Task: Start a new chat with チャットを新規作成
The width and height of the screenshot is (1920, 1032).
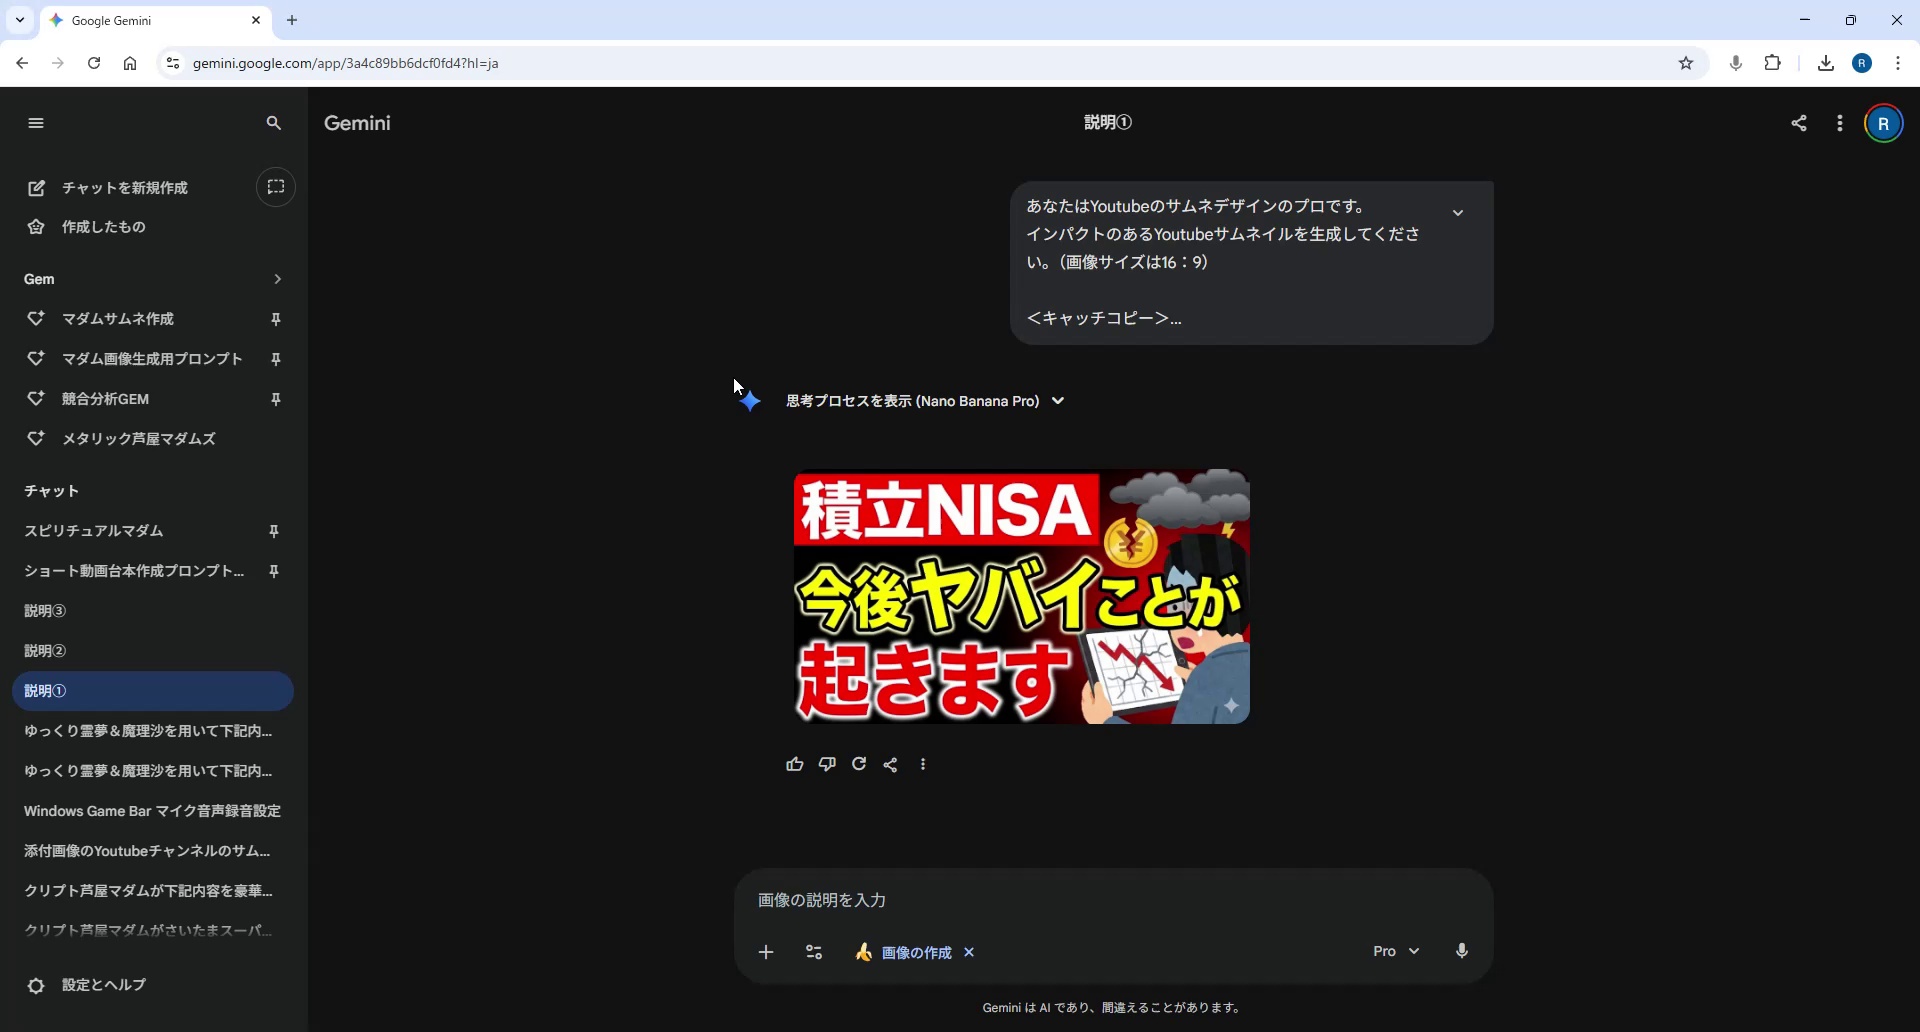Action: click(124, 188)
